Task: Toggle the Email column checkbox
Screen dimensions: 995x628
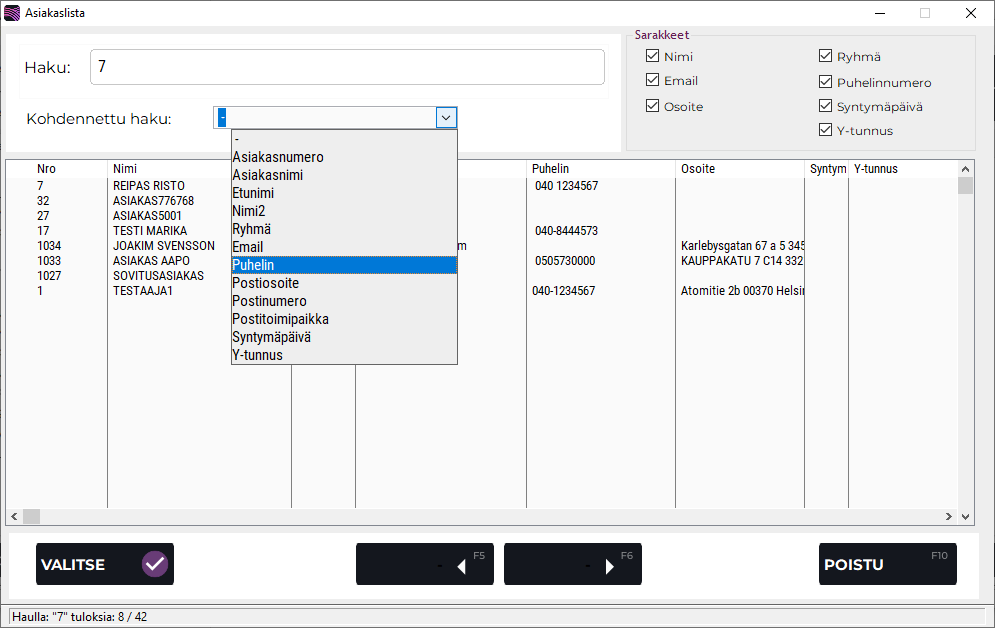Action: [x=653, y=81]
